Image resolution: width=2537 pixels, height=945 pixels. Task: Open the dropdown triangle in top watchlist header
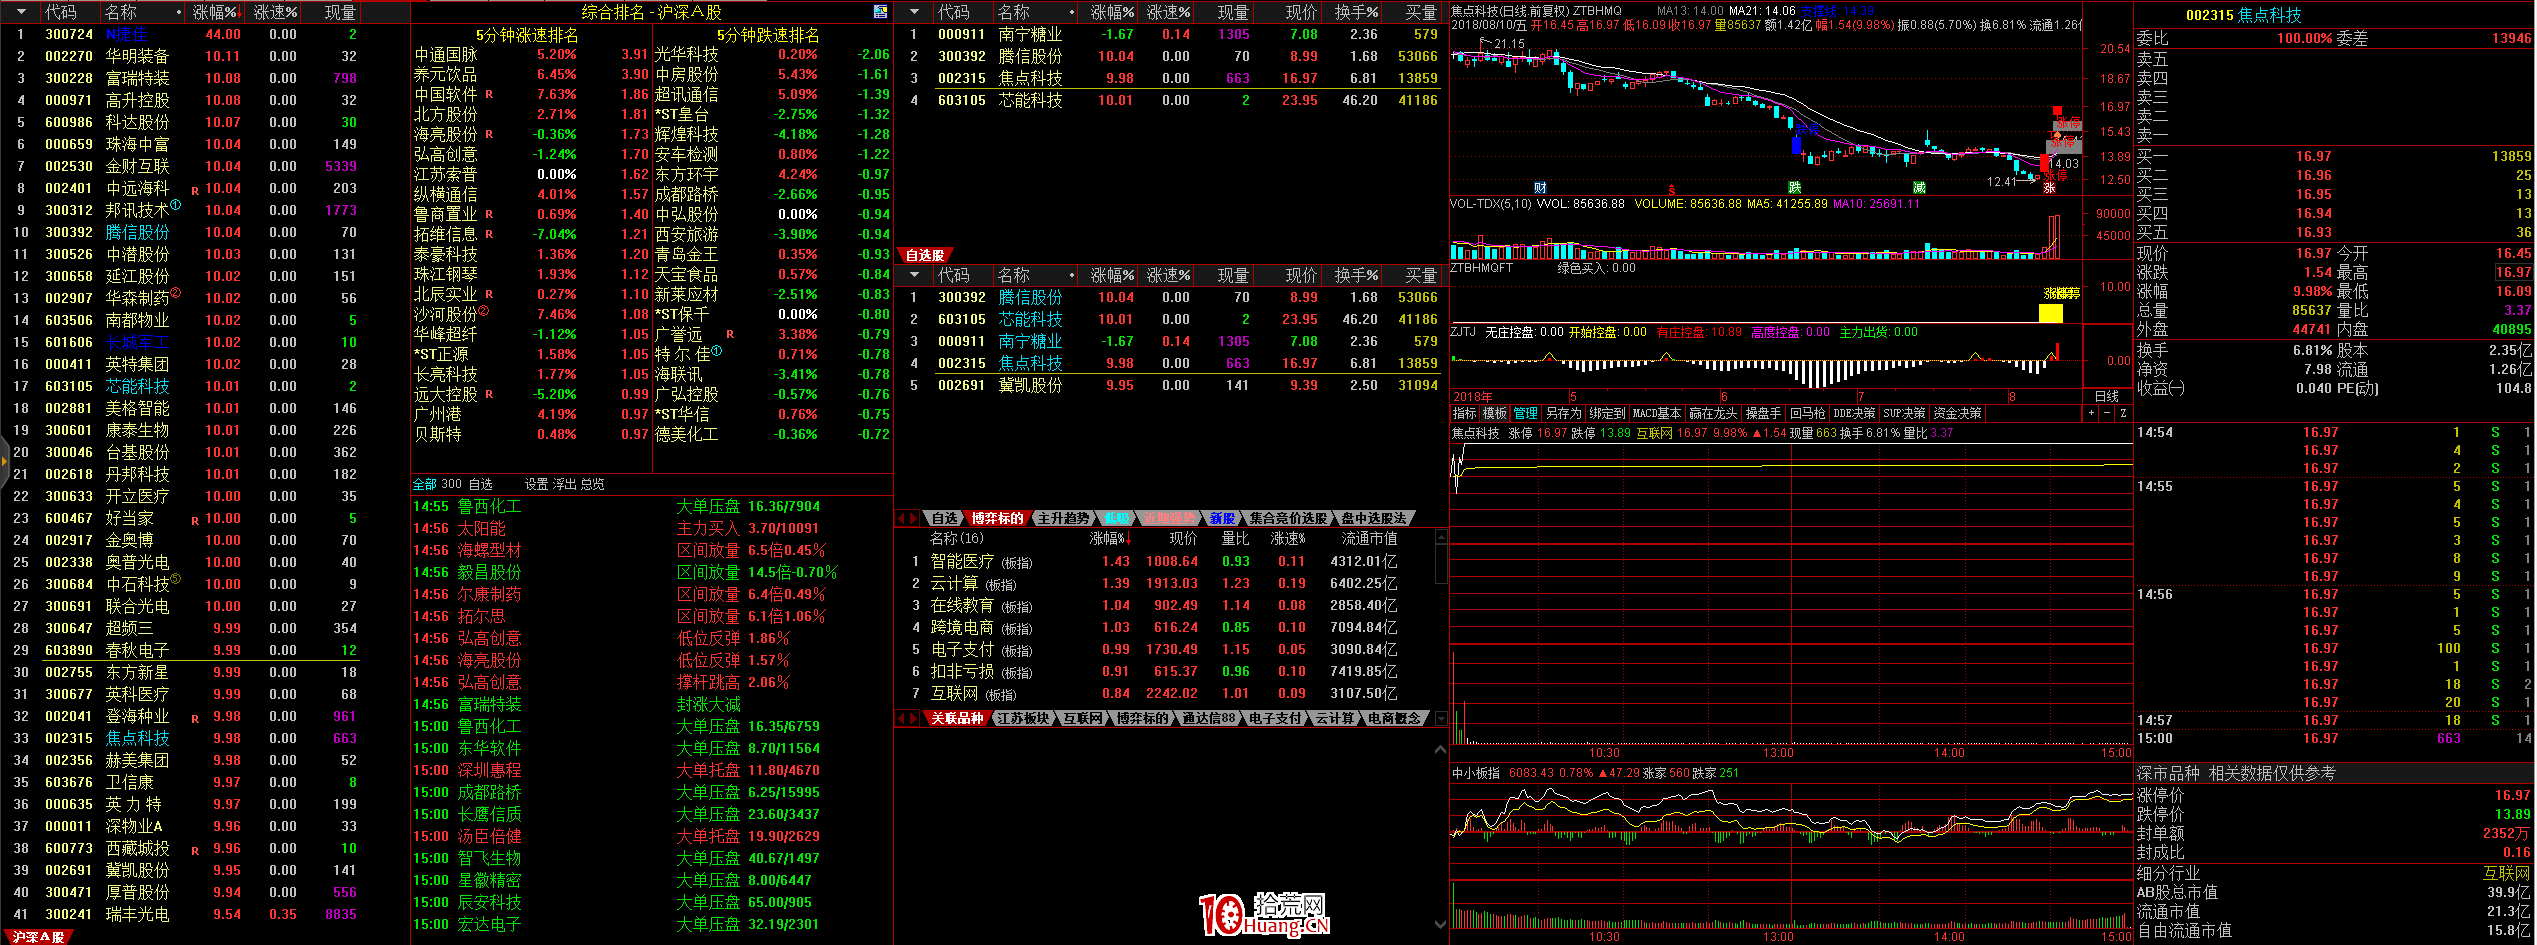click(914, 12)
